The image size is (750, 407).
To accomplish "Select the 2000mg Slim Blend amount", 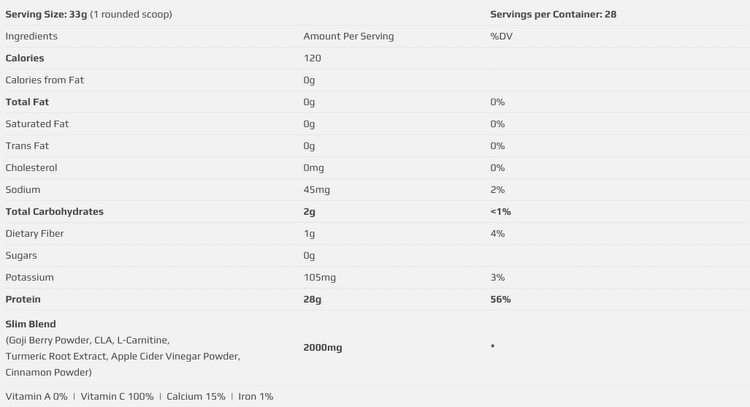I will click(322, 348).
